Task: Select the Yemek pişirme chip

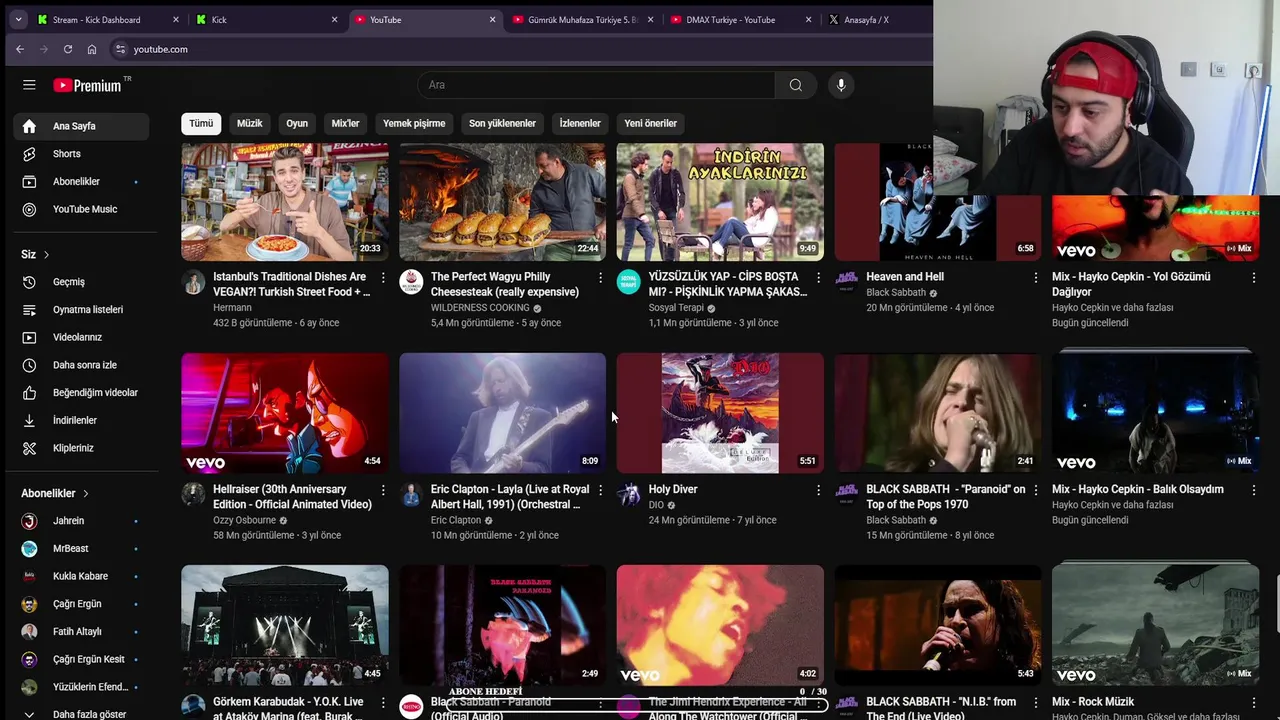Action: click(414, 123)
